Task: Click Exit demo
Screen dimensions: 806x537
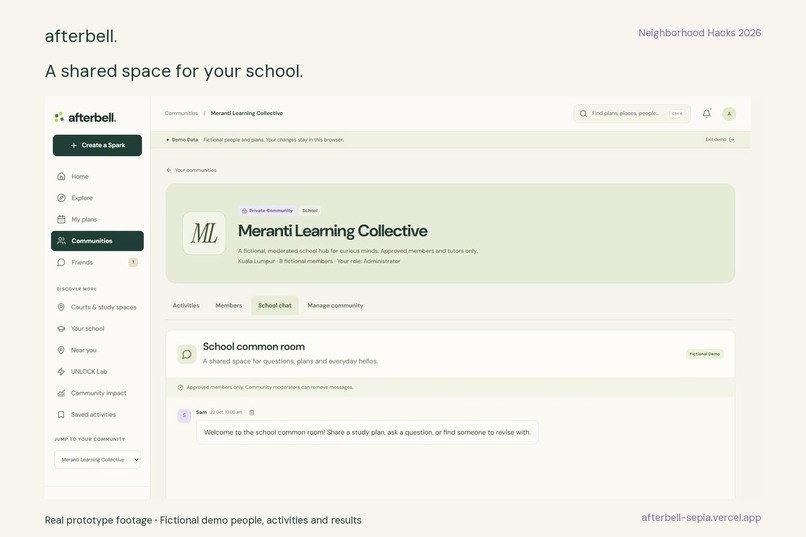Action: tap(720, 140)
